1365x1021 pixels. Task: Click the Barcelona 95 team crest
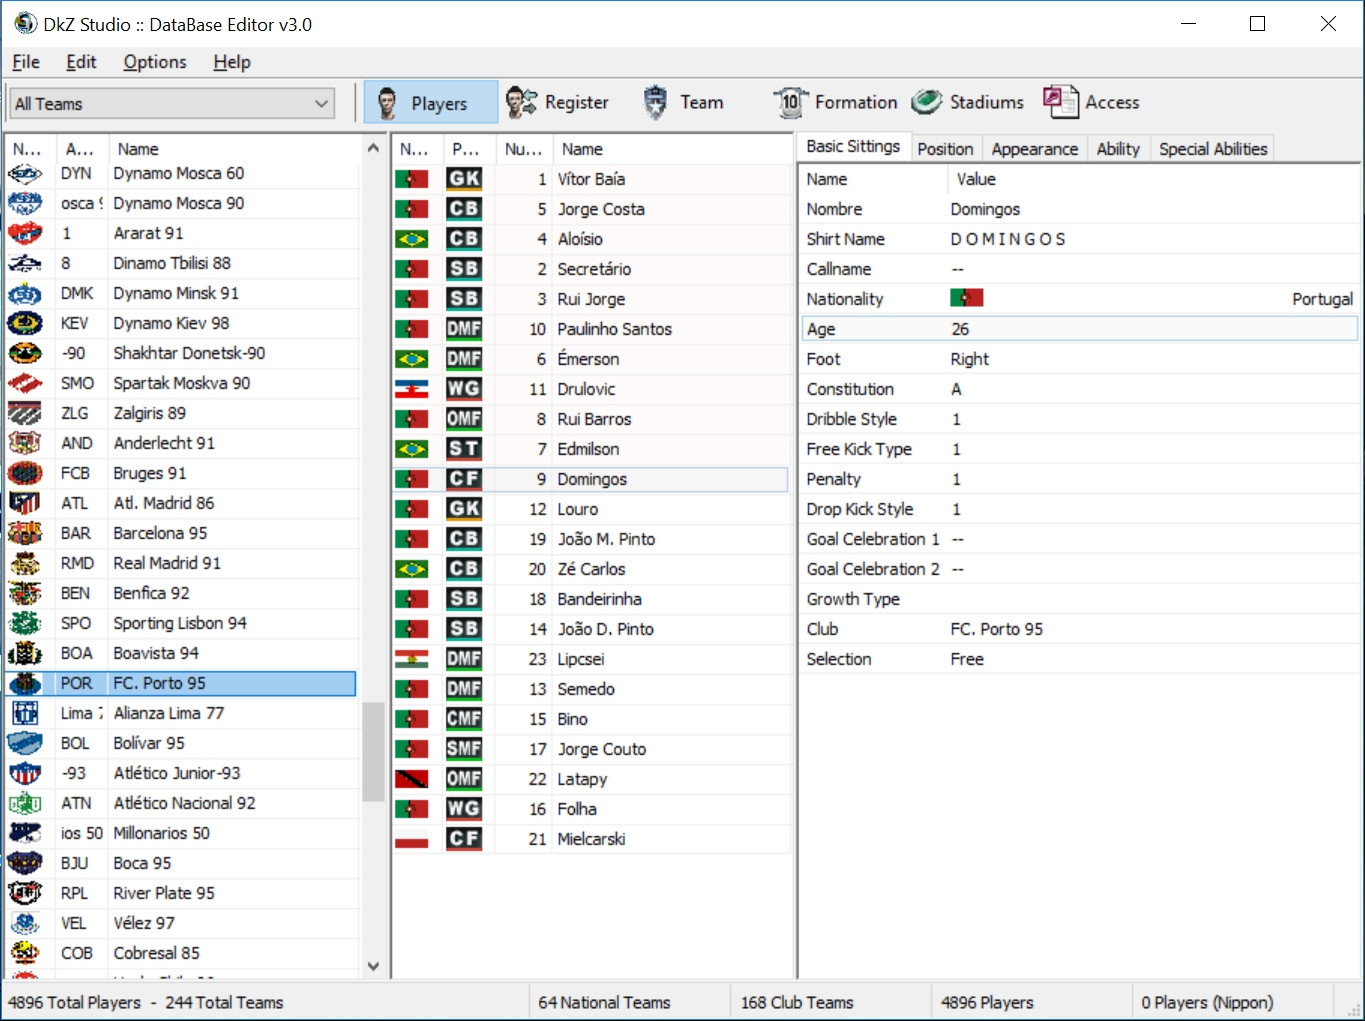[25, 533]
